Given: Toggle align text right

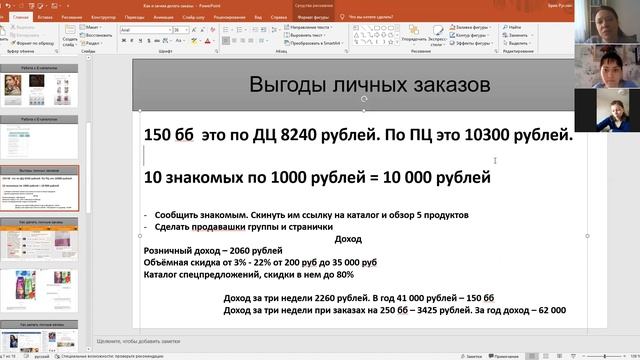Looking at the screenshot, I should [x=242, y=40].
